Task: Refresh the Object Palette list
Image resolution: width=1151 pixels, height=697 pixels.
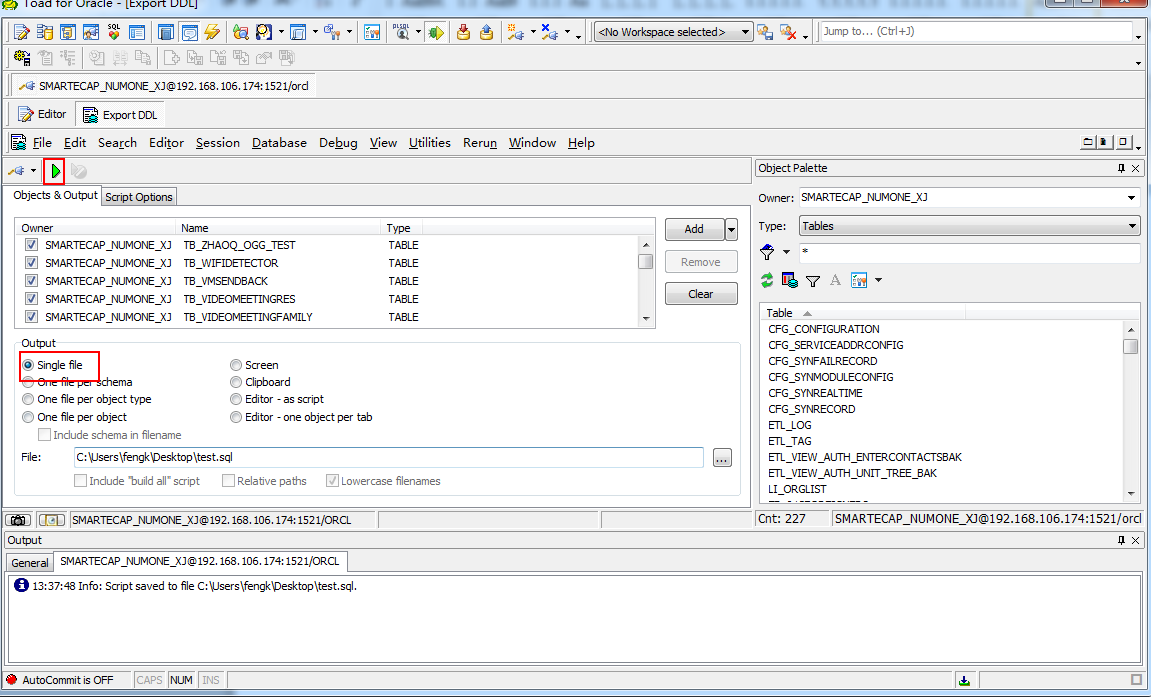Action: (767, 280)
